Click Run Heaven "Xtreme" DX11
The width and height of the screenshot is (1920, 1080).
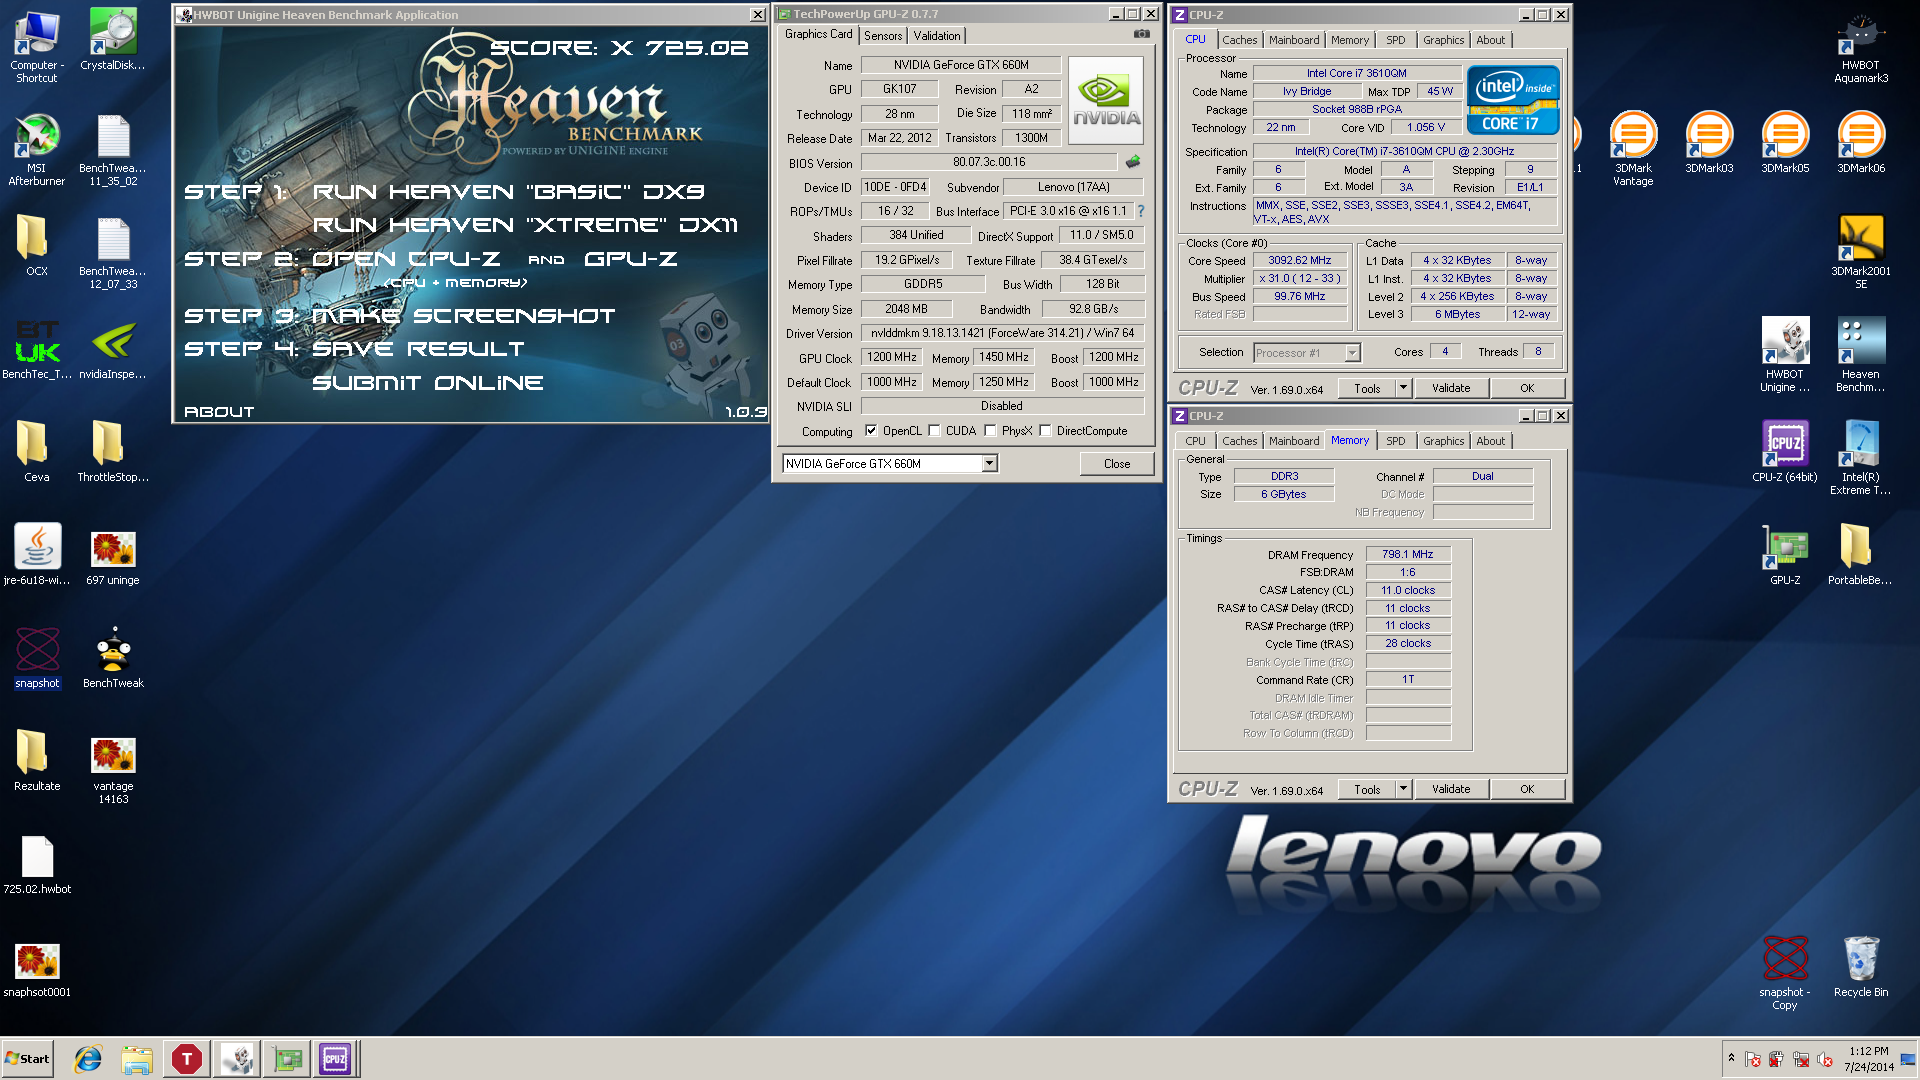pyautogui.click(x=525, y=224)
